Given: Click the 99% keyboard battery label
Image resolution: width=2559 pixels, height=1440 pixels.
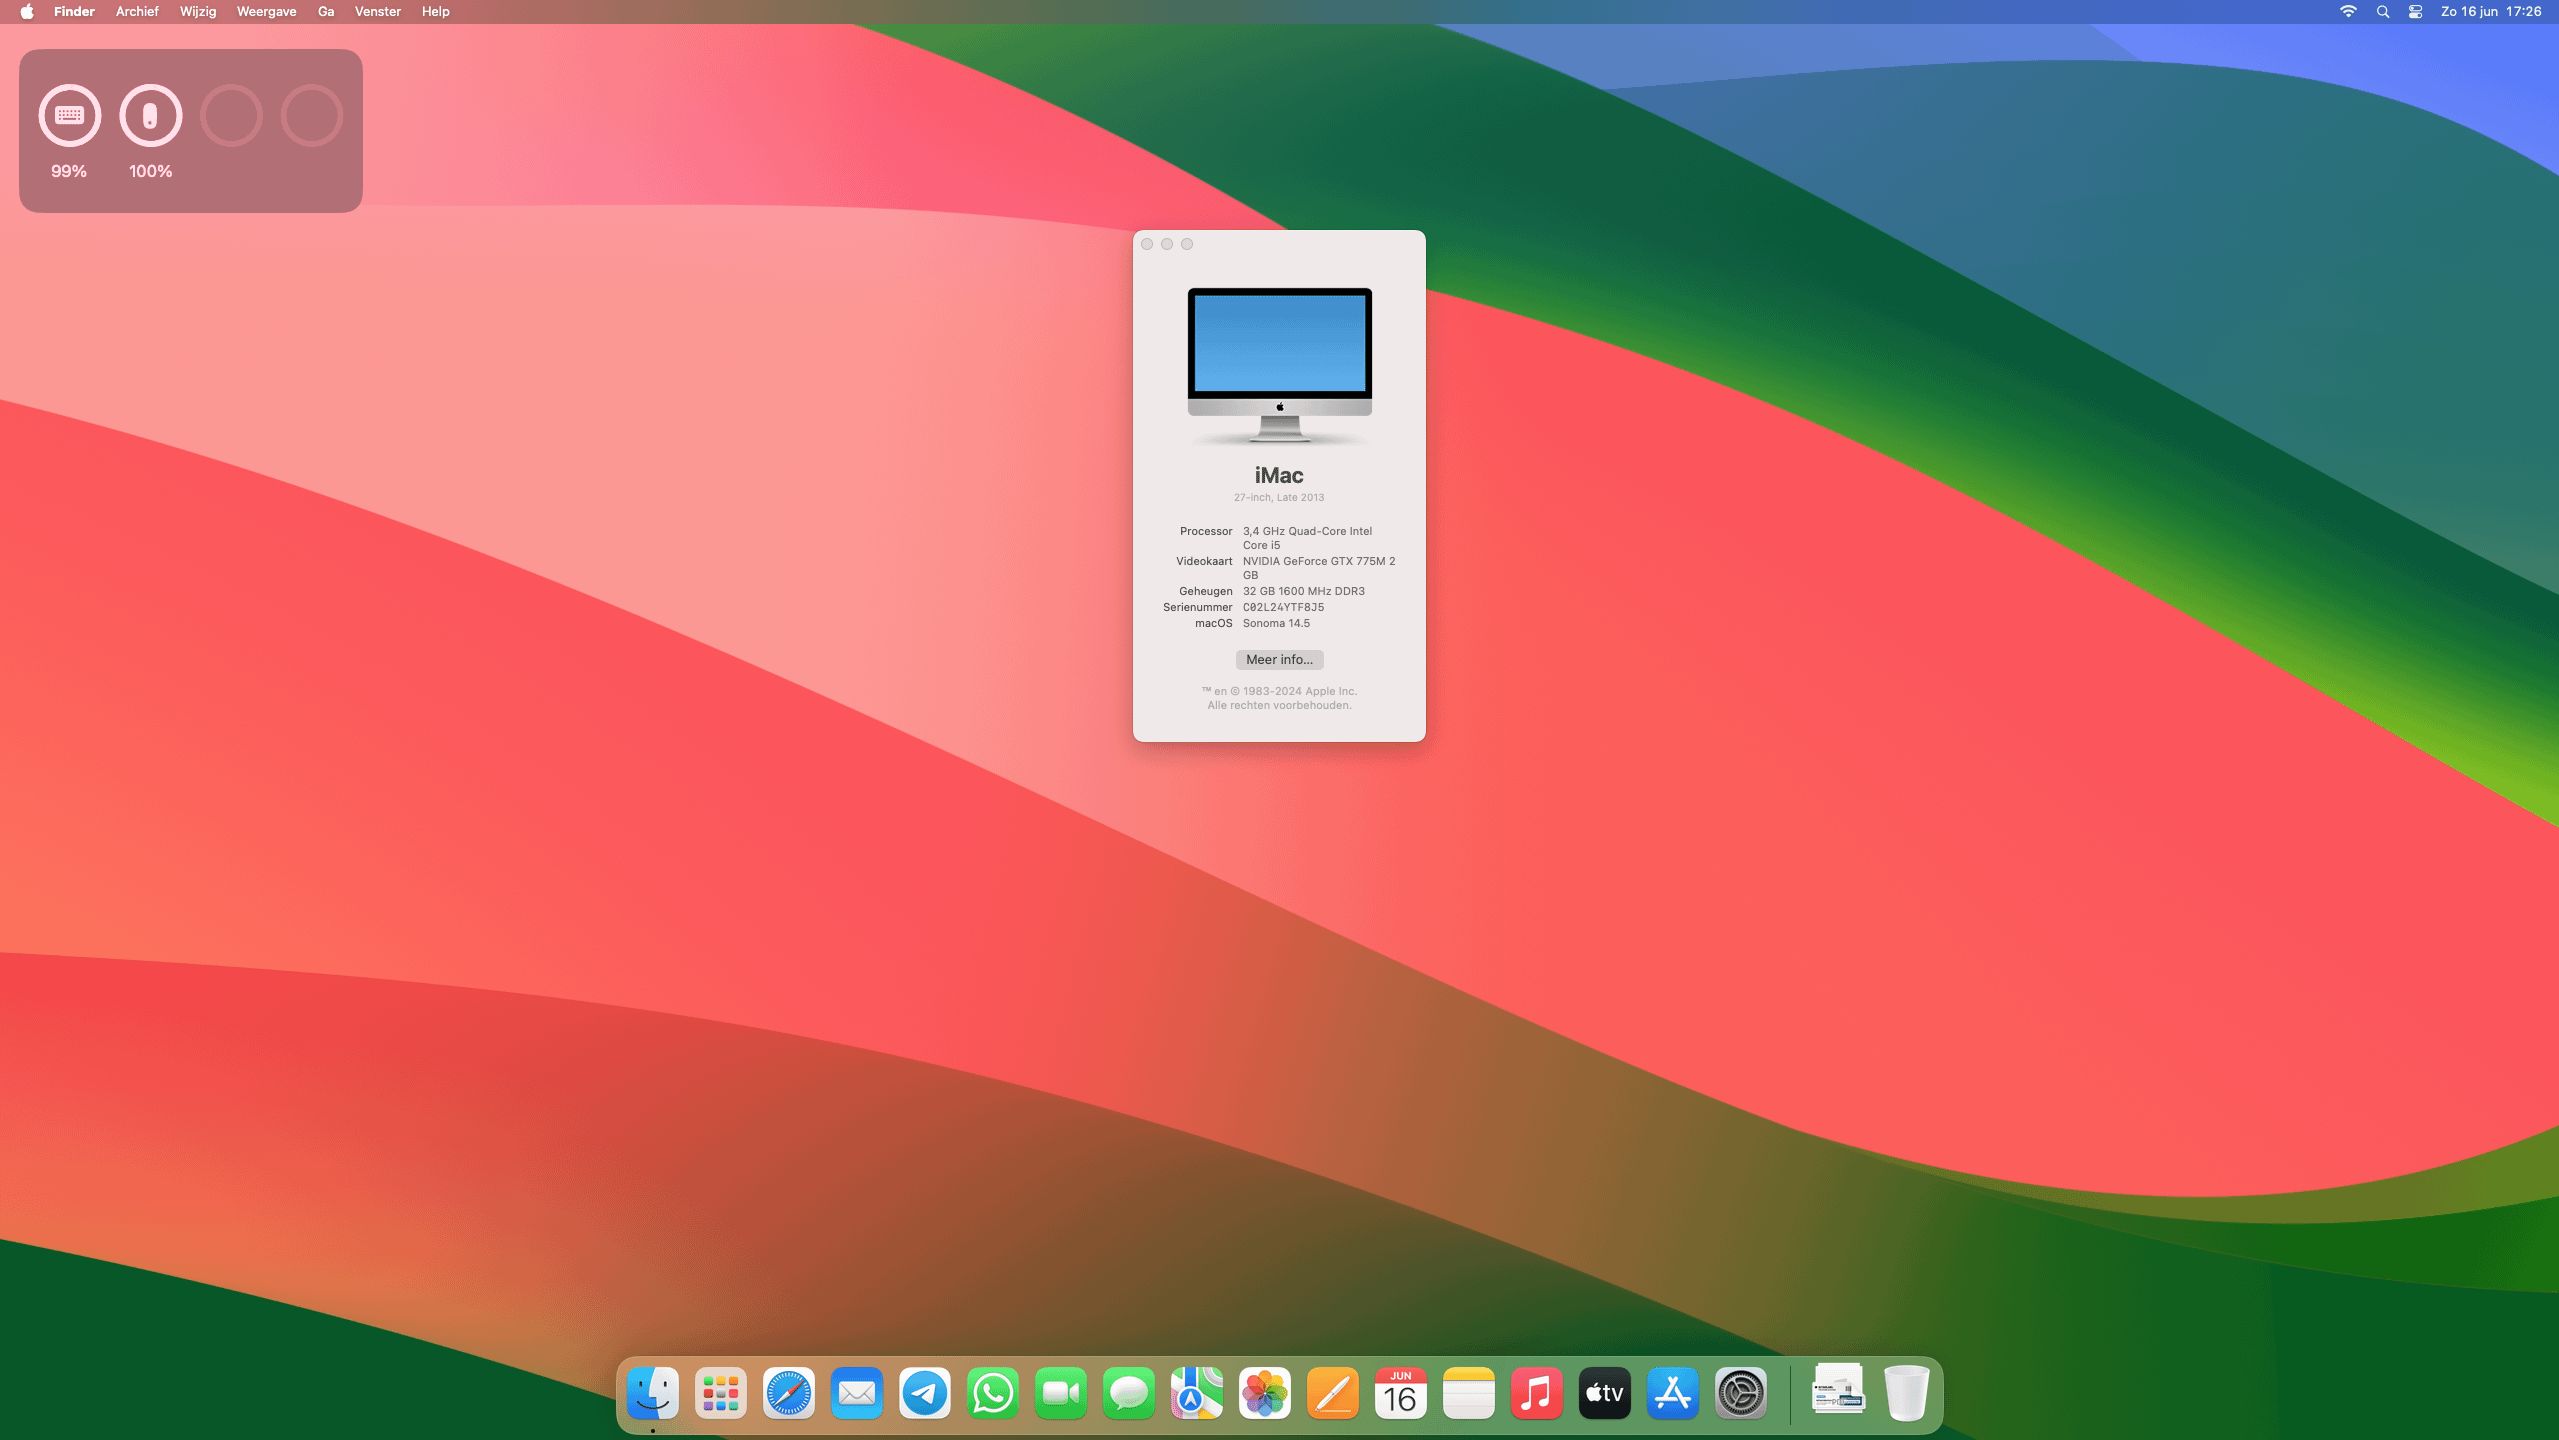Looking at the screenshot, I should click(x=69, y=171).
